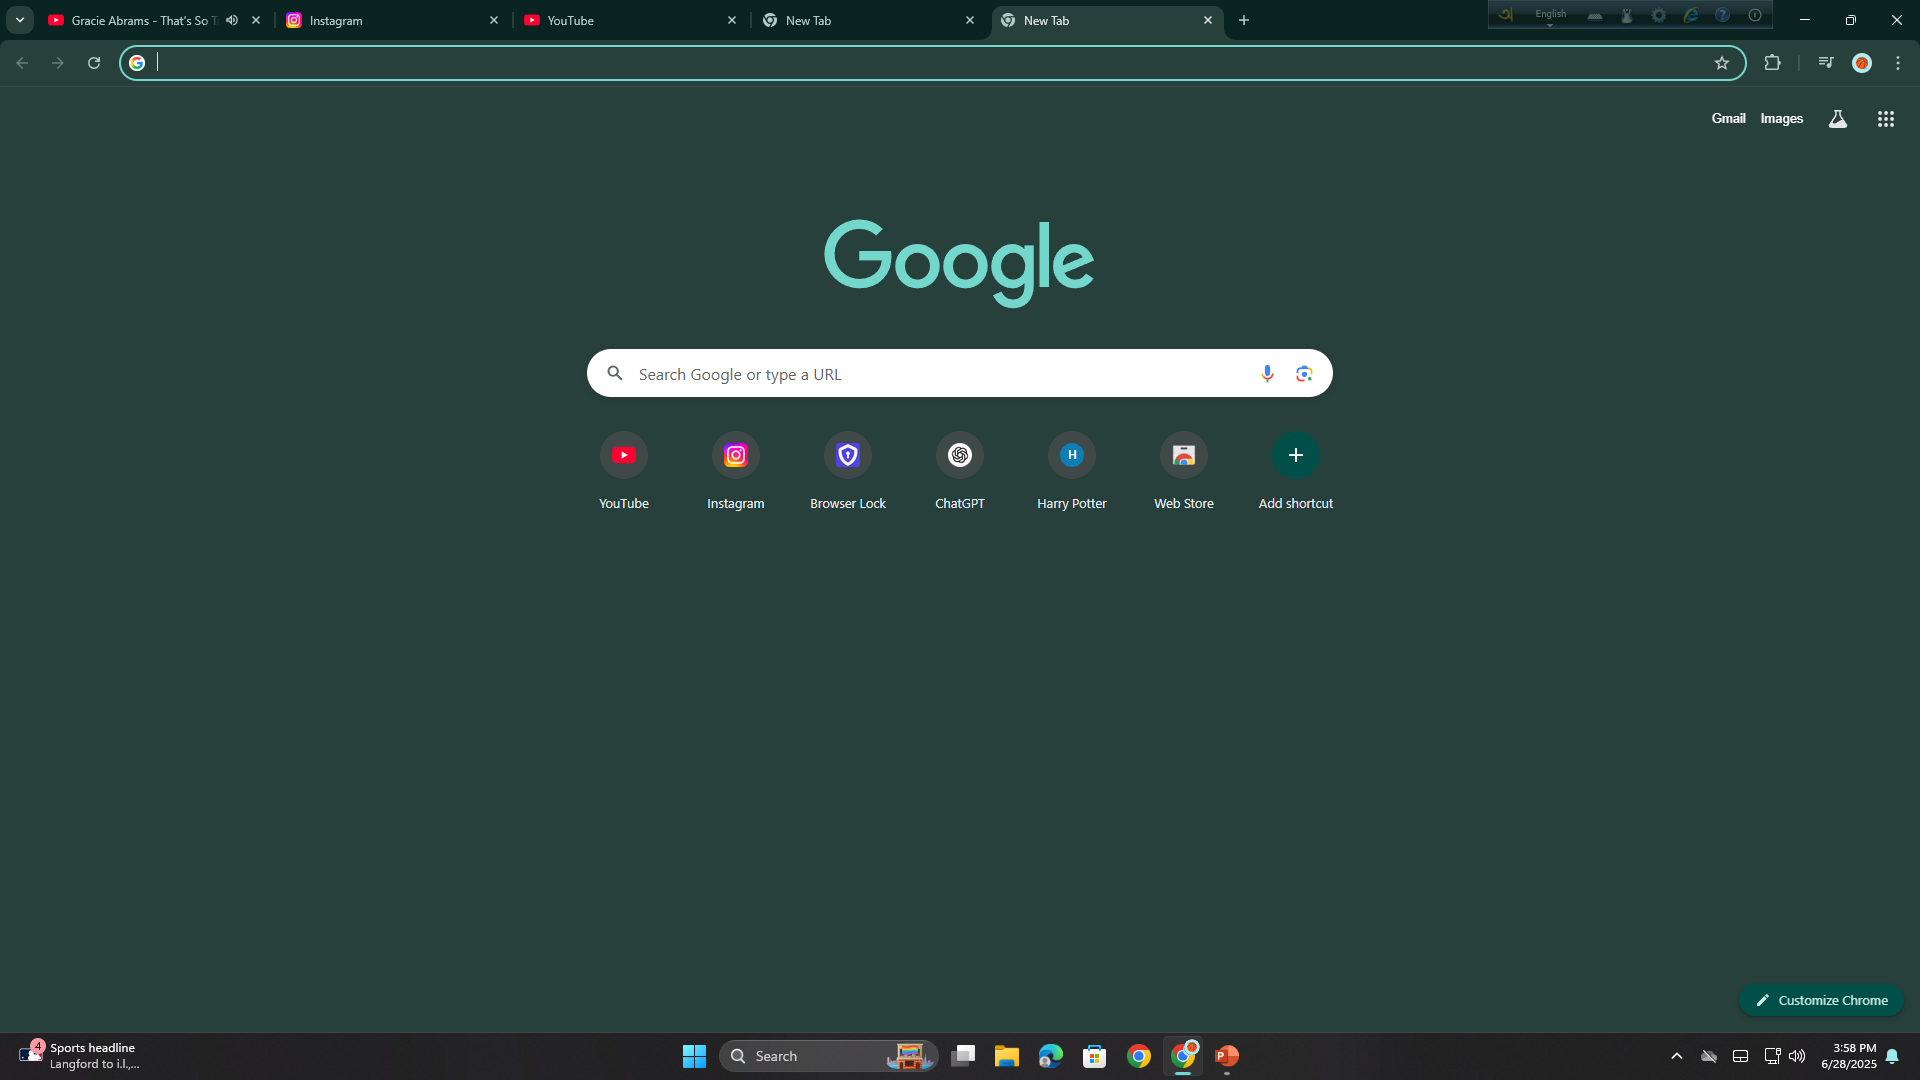Open media controls in the toolbar
This screenshot has height=1080, width=1920.
click(x=1826, y=63)
